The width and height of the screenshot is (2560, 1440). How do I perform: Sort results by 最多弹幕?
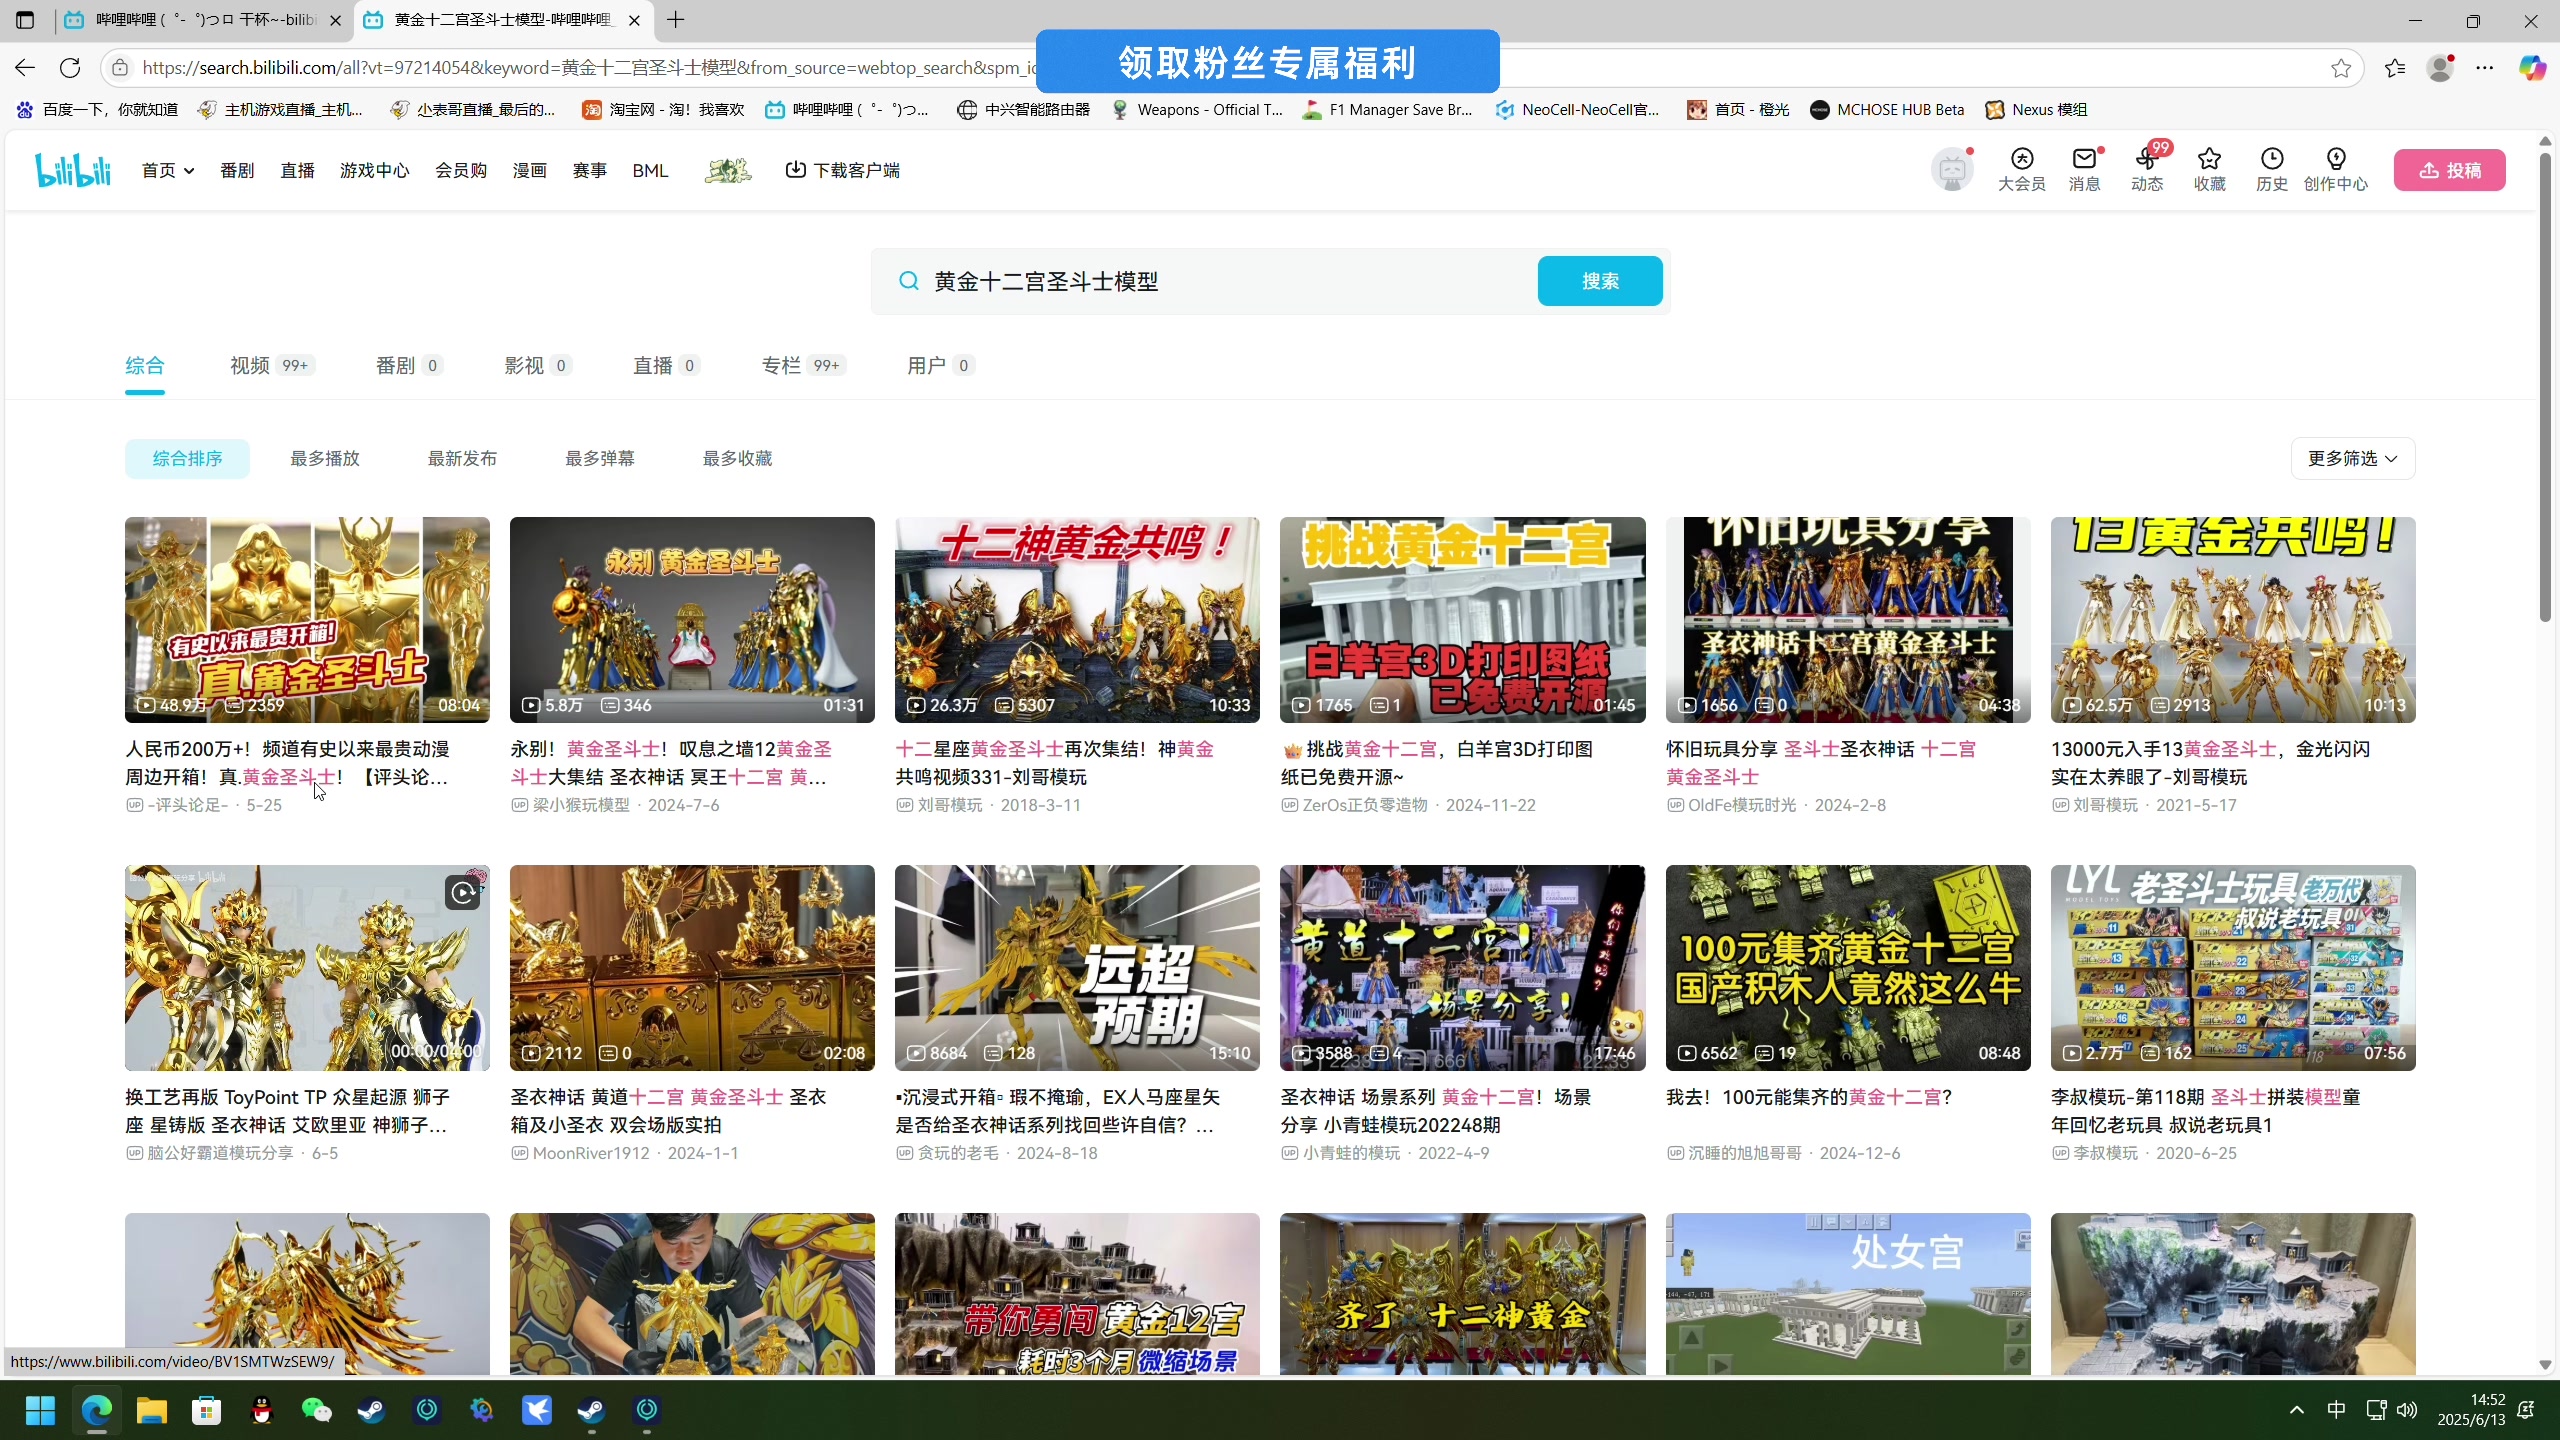click(599, 458)
